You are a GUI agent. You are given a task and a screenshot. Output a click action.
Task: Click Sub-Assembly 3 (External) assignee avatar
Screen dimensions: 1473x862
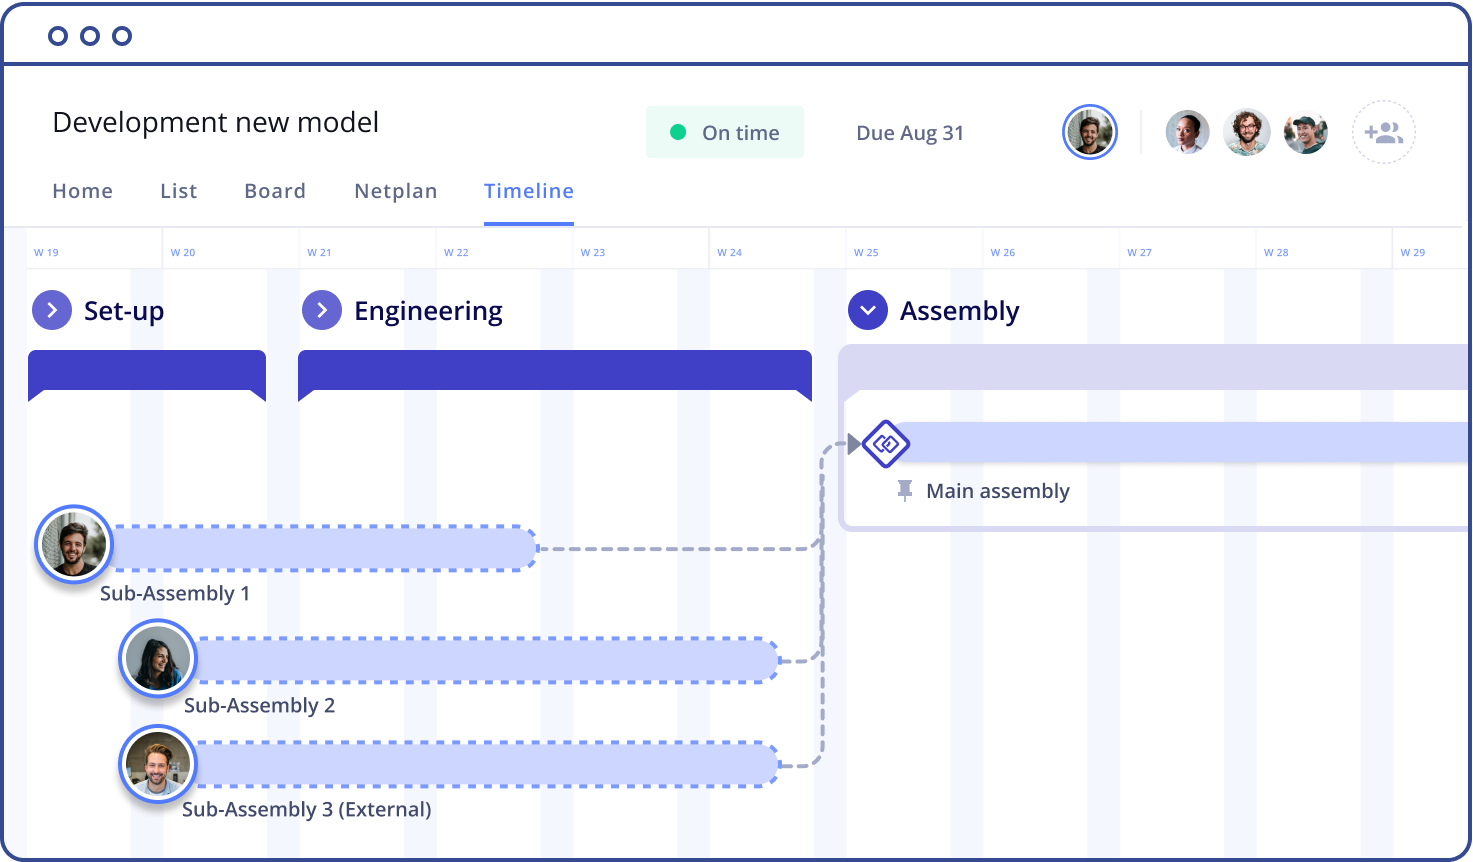coord(158,764)
